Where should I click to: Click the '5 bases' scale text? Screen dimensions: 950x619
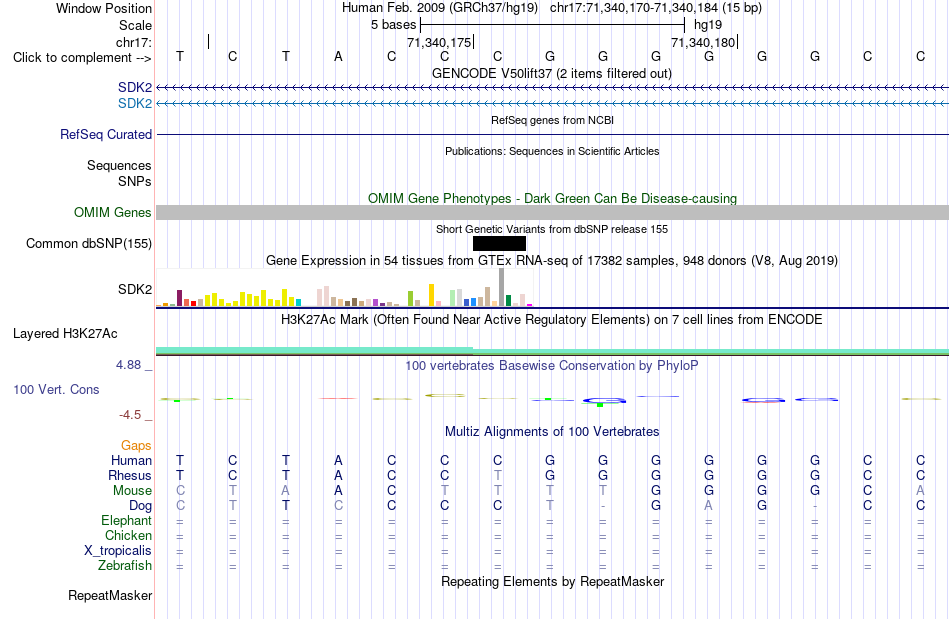393,25
